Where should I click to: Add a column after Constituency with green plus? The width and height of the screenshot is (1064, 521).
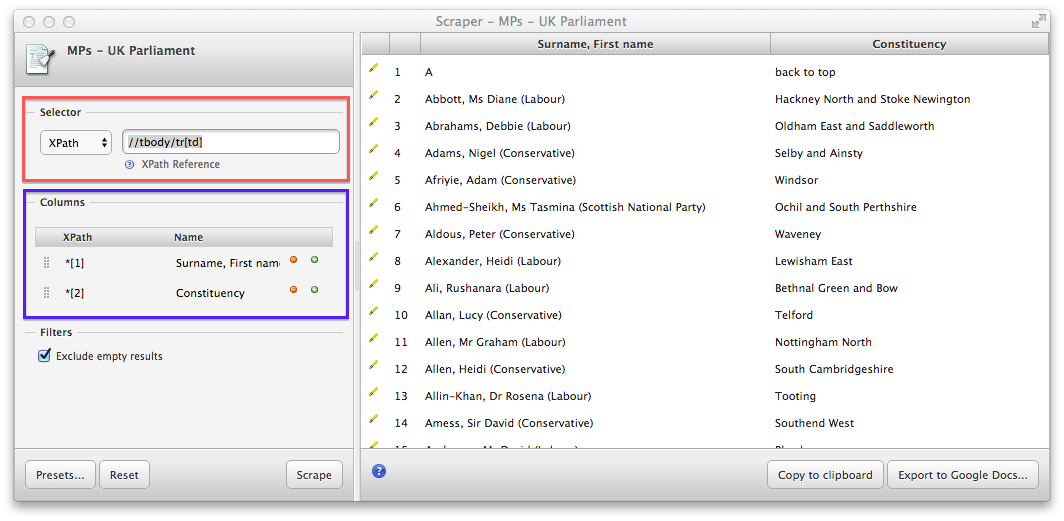[314, 290]
